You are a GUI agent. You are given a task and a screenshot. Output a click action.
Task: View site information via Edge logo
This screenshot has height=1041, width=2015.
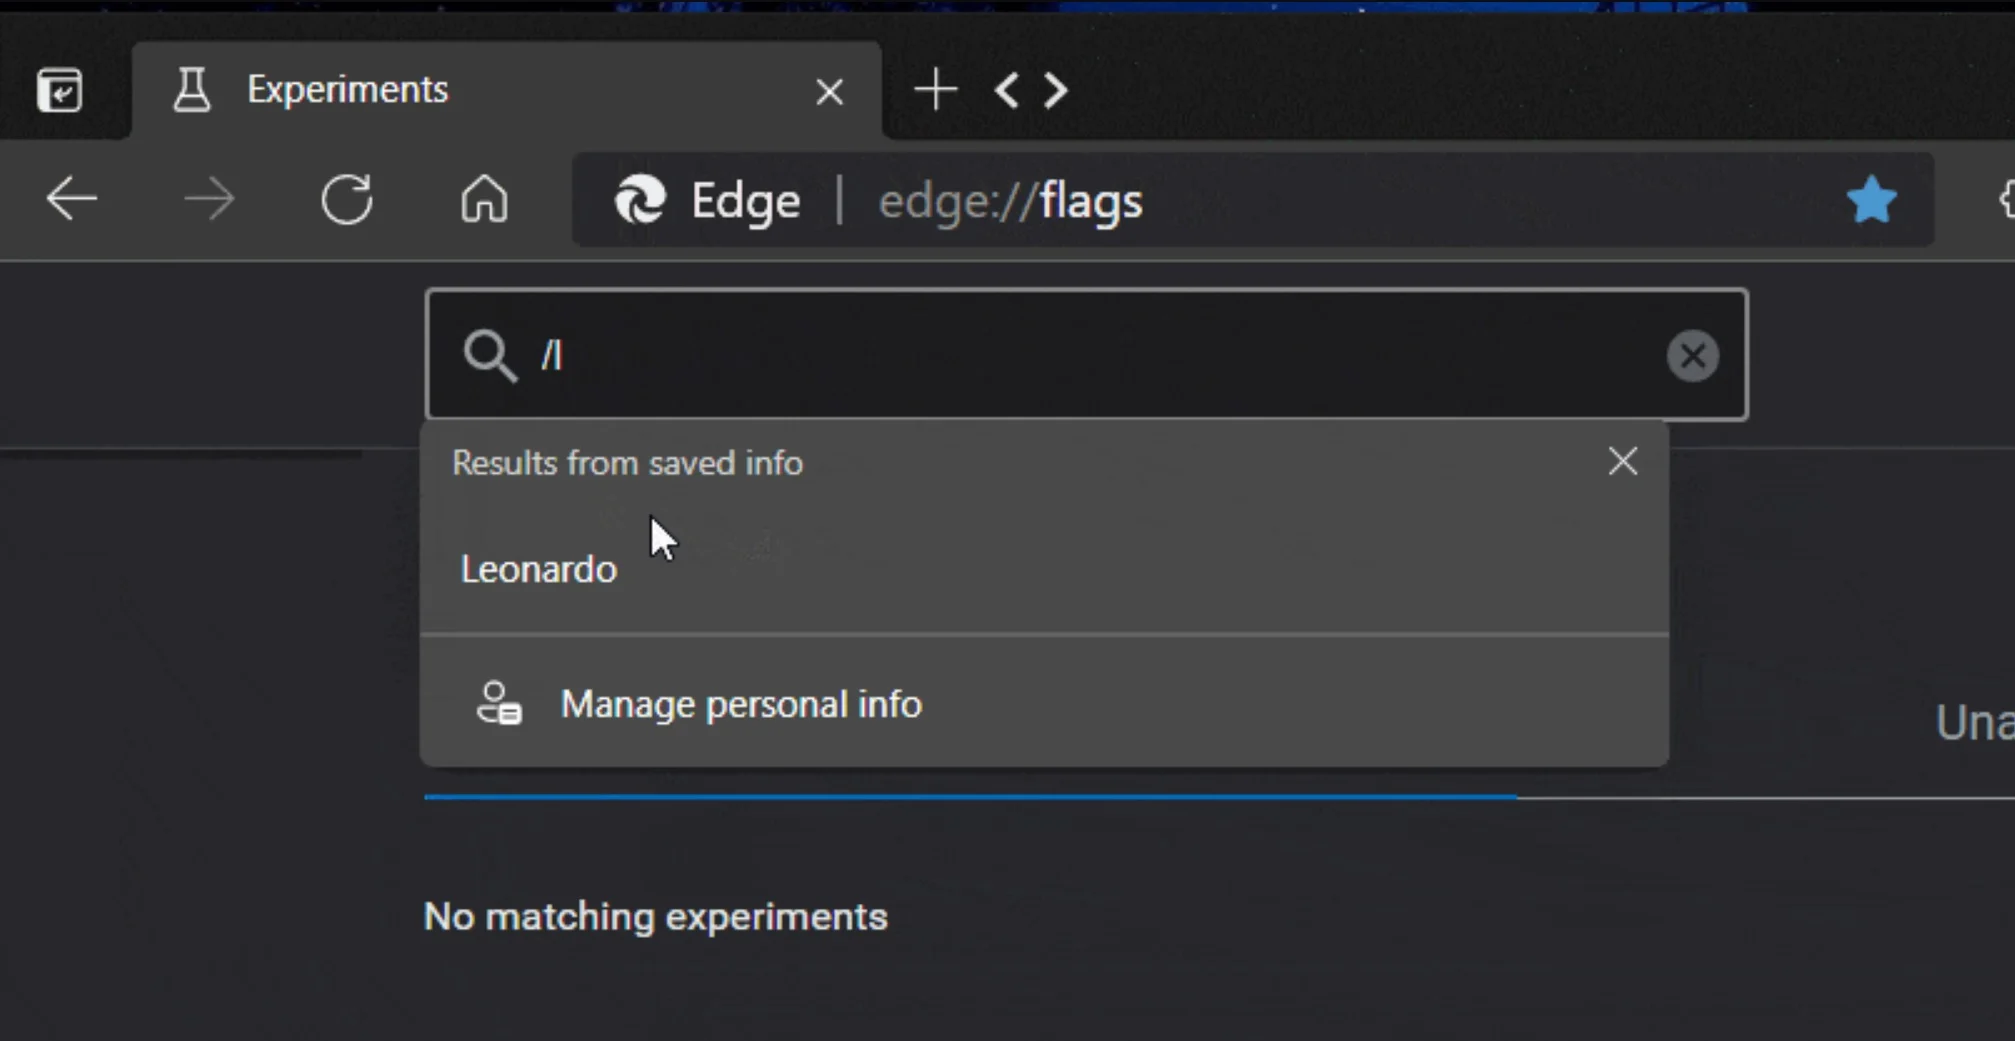[640, 200]
